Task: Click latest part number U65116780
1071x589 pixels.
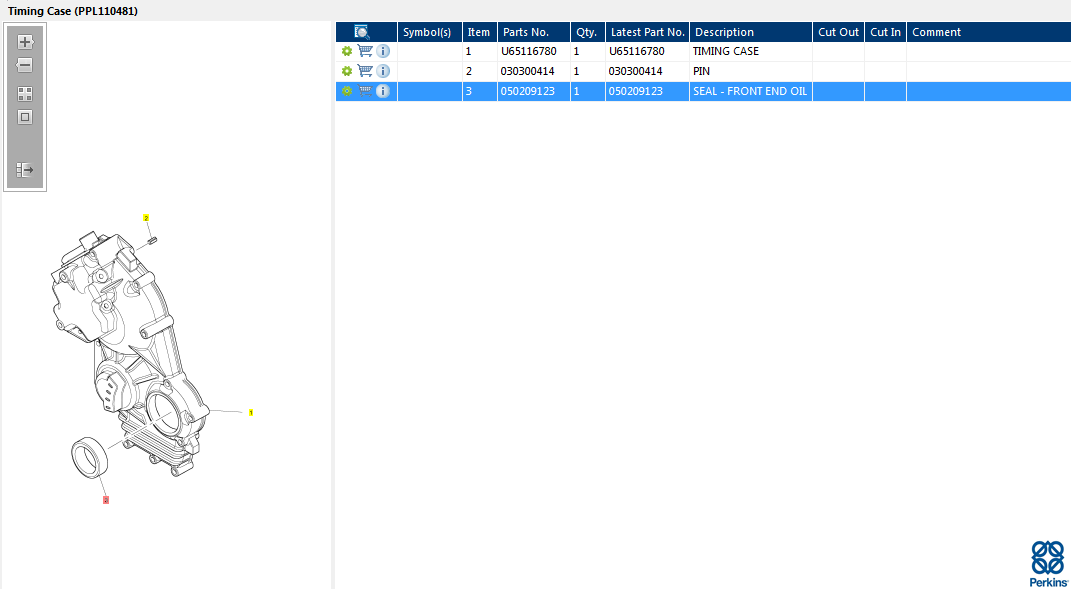Action: tap(637, 51)
